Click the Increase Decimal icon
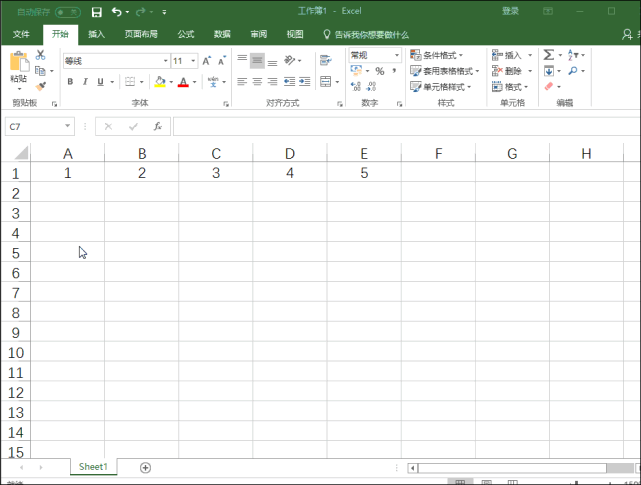The image size is (641, 485). (356, 86)
